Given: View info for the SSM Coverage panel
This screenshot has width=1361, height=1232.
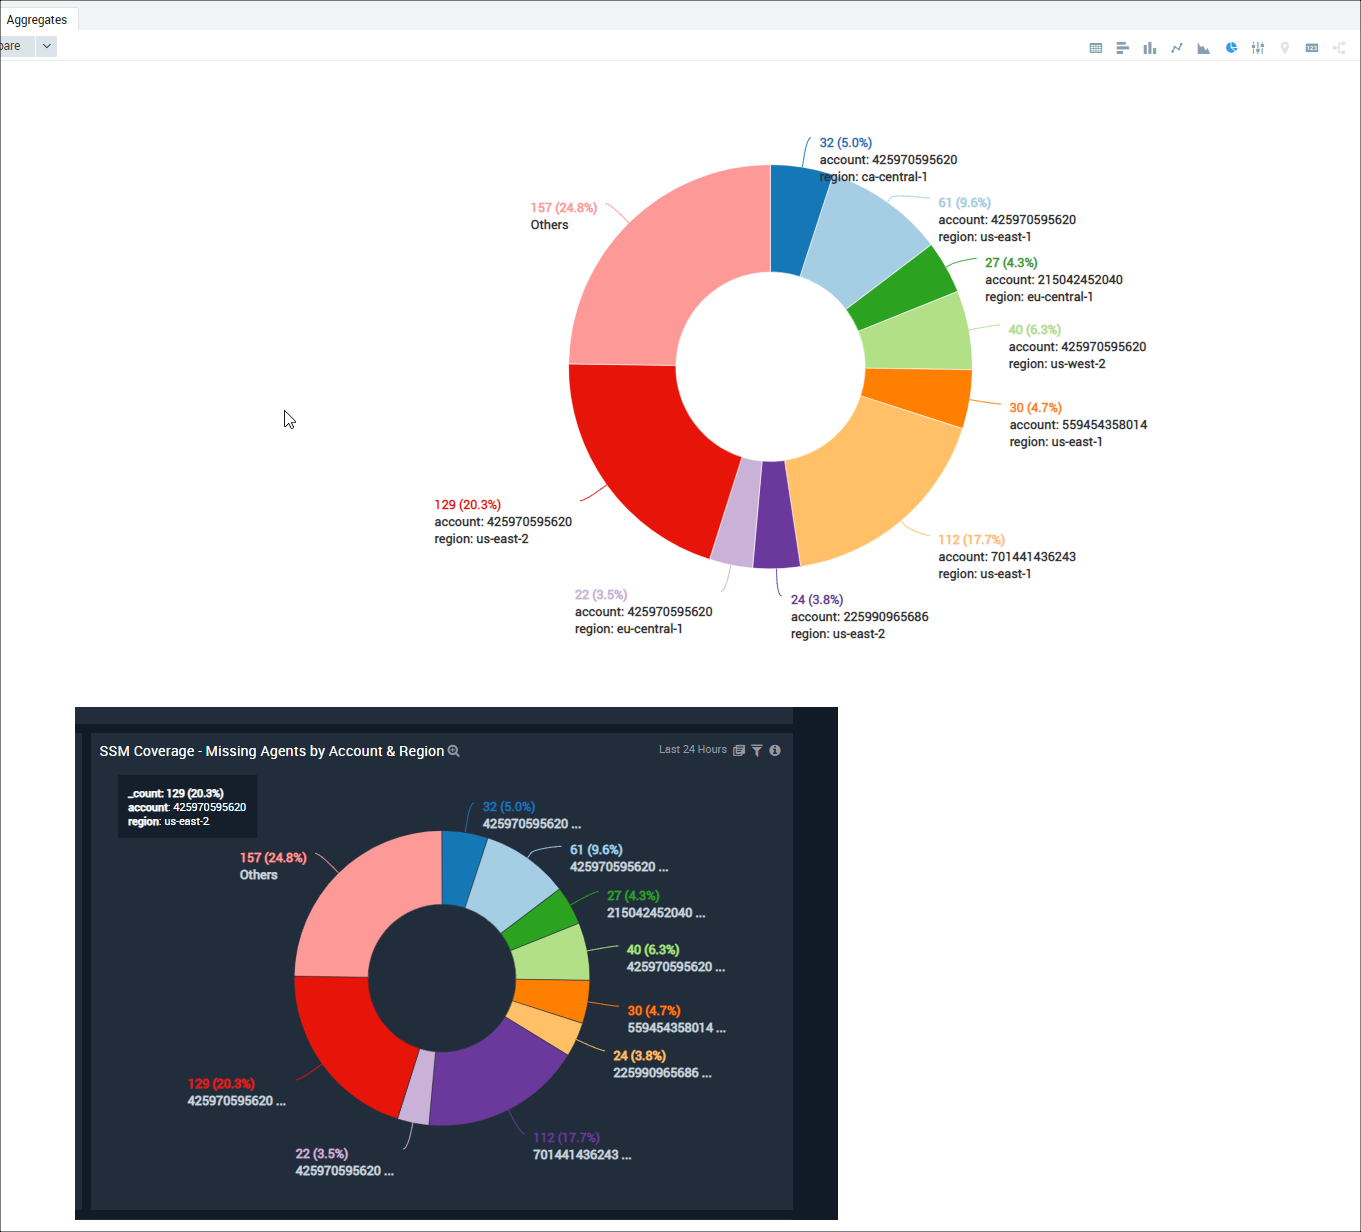Looking at the screenshot, I should [x=775, y=750].
